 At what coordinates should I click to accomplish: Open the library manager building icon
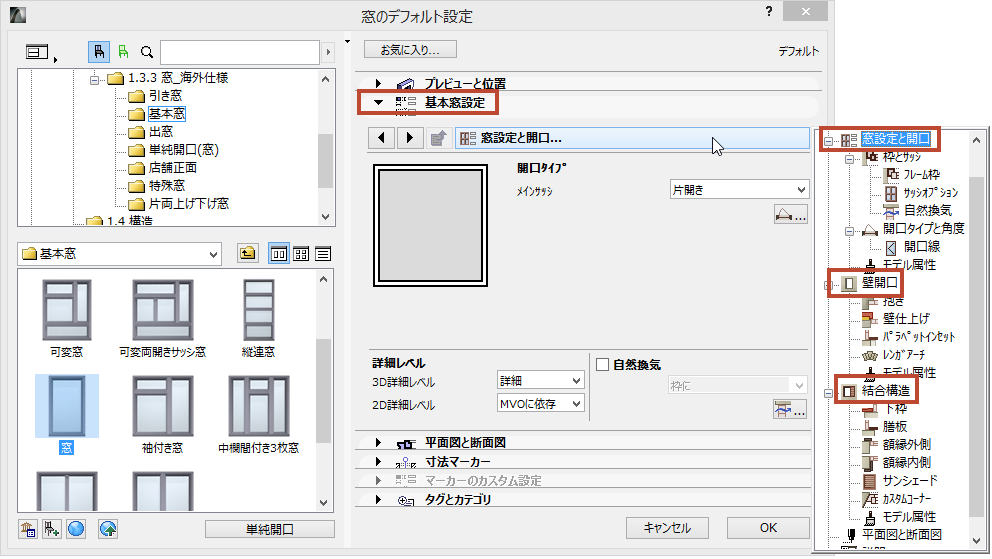click(x=27, y=529)
